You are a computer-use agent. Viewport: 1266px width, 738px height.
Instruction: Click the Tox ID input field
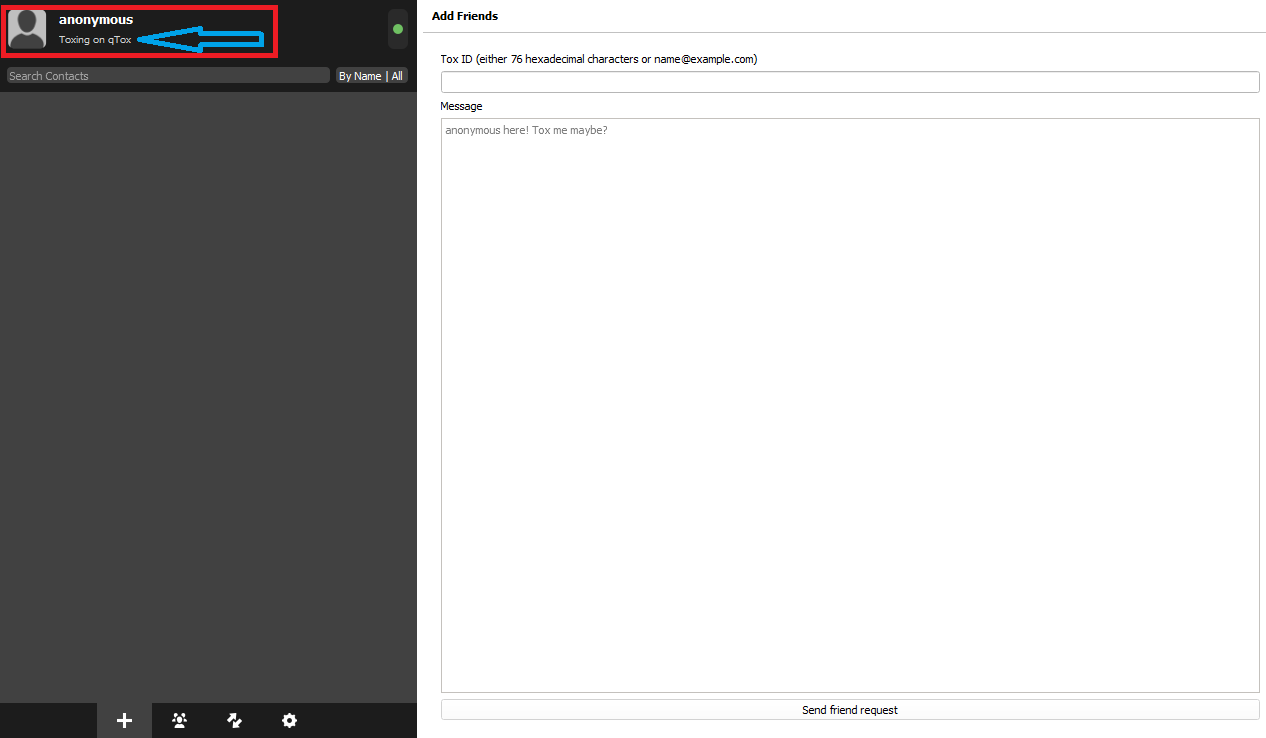click(849, 82)
